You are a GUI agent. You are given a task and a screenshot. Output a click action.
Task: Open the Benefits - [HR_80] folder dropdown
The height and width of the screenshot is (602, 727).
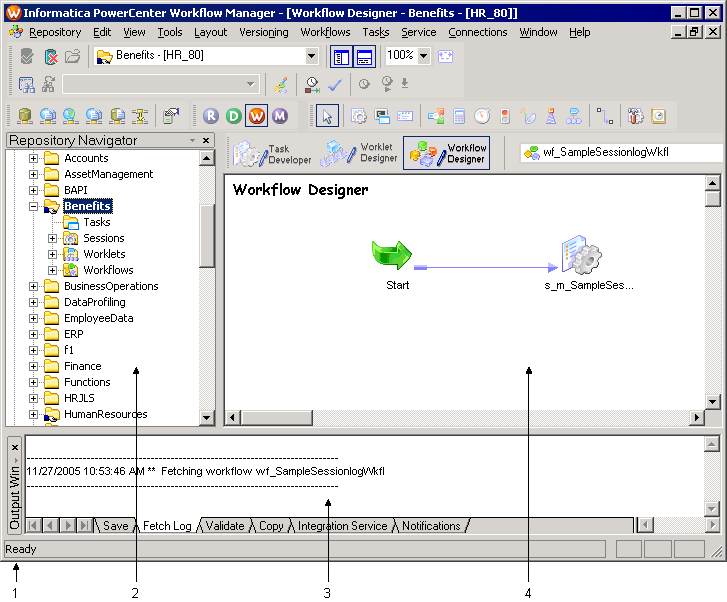[311, 56]
